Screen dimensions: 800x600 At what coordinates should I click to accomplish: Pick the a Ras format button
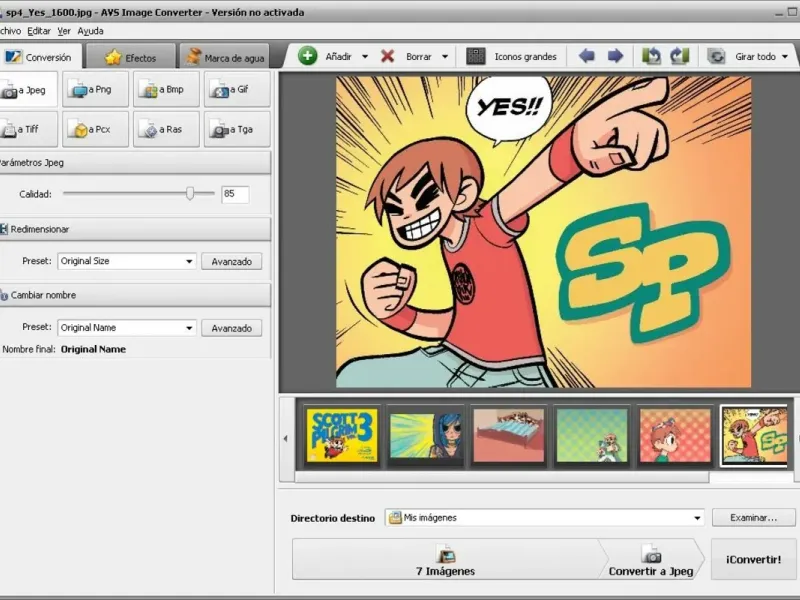point(166,130)
